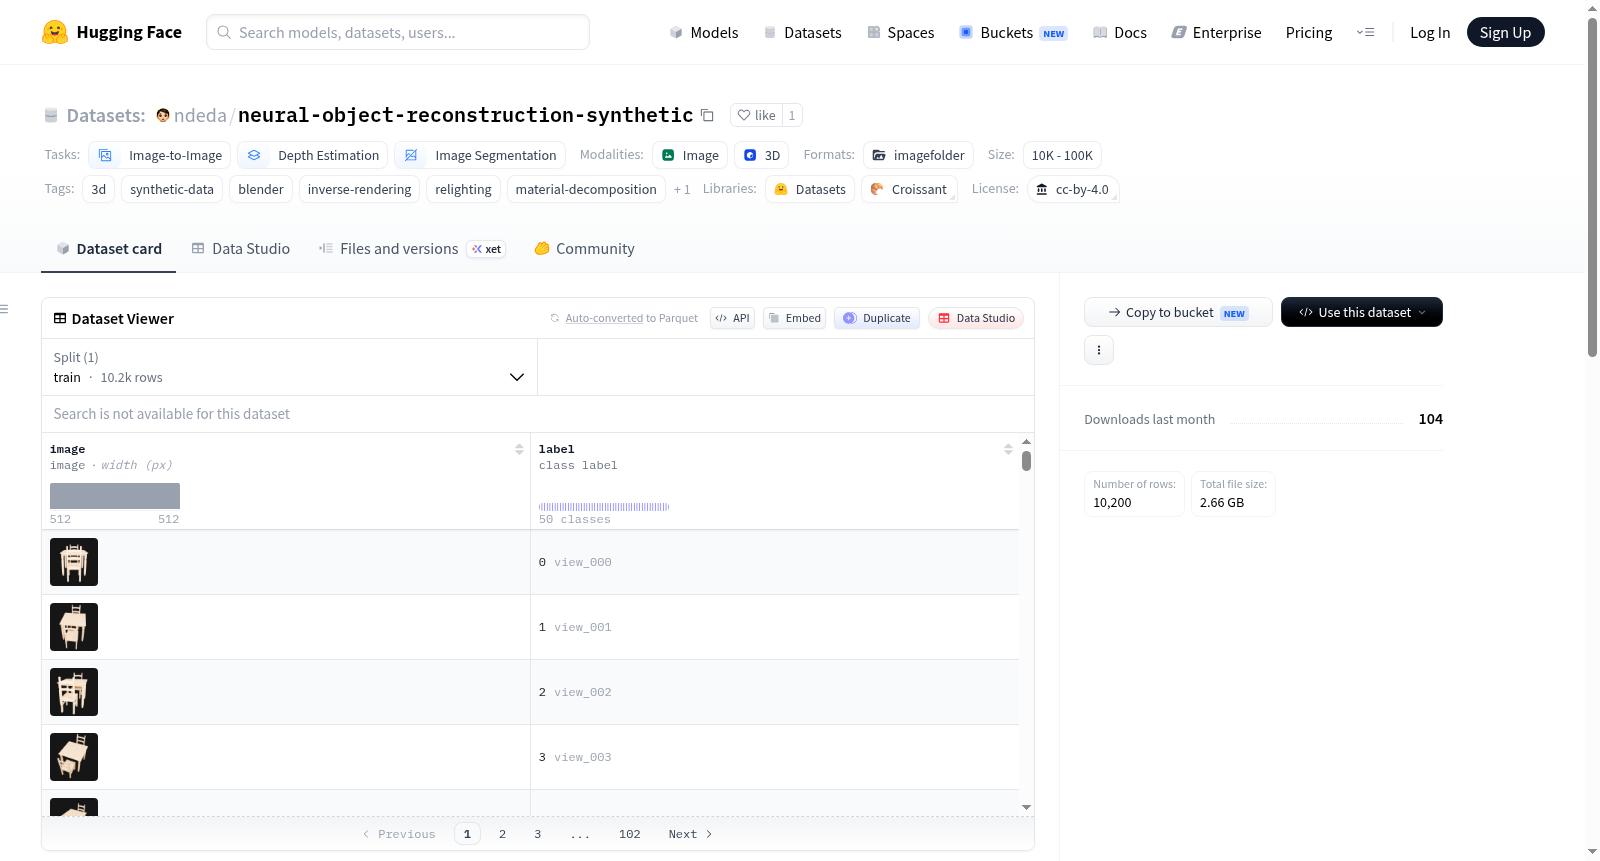Go to Next page of rows
This screenshot has height=861, width=1600.
(x=690, y=834)
